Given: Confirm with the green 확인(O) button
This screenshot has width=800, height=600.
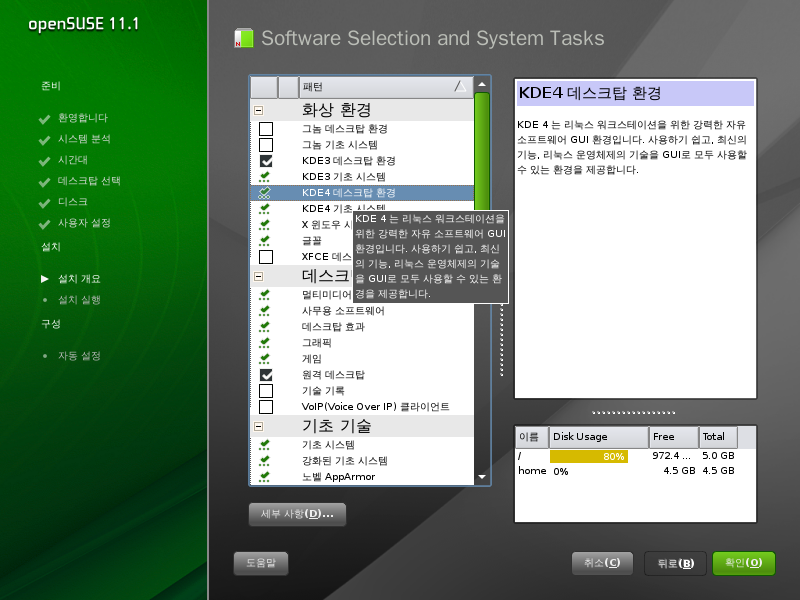Looking at the screenshot, I should [x=743, y=563].
